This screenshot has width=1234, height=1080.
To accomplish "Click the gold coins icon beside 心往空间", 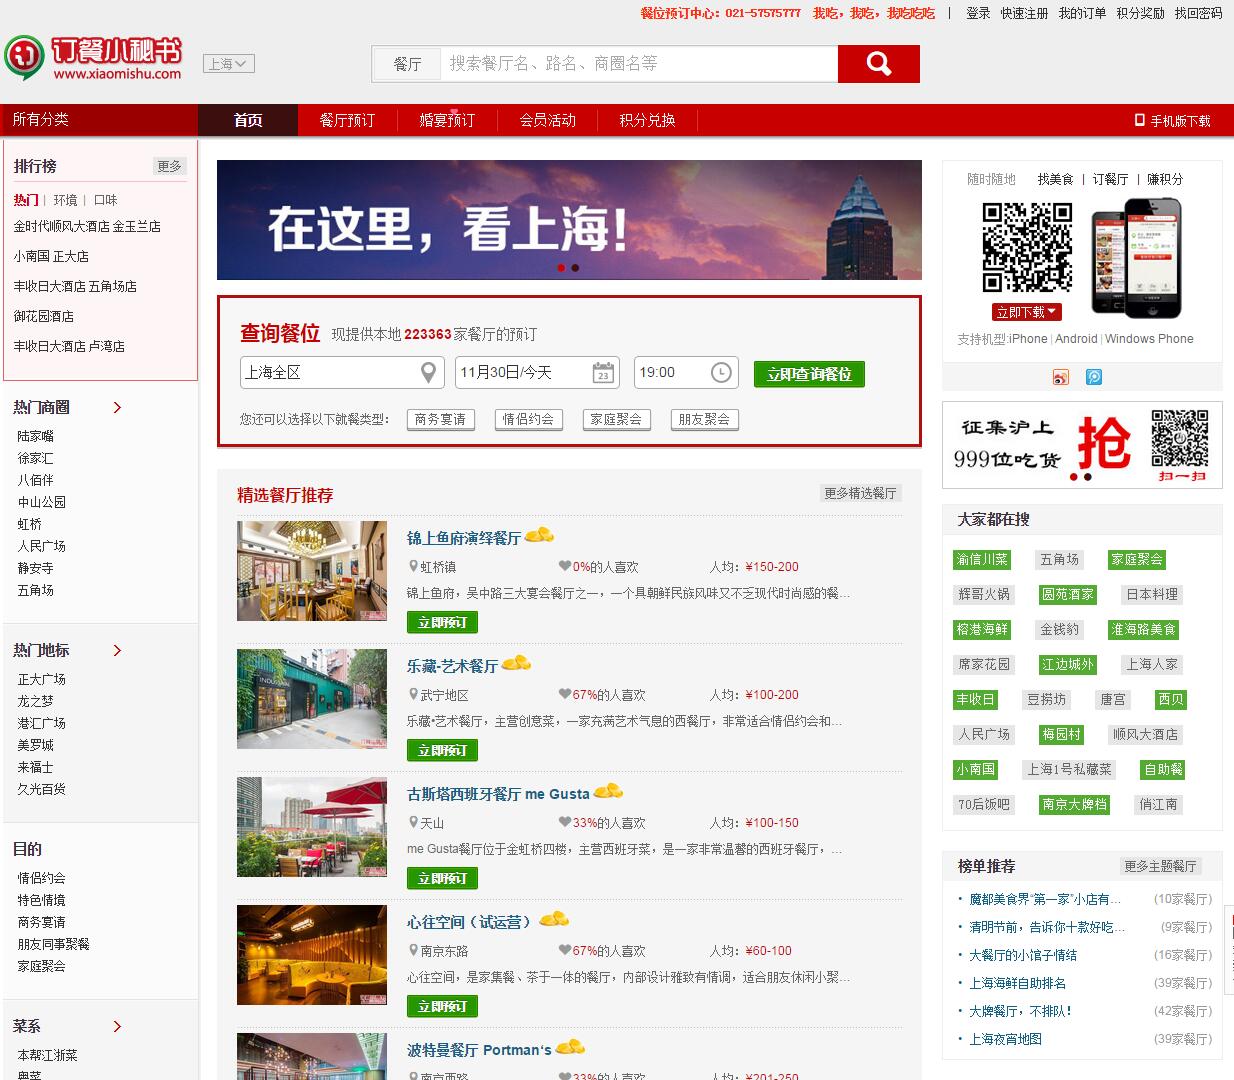I will (x=554, y=919).
